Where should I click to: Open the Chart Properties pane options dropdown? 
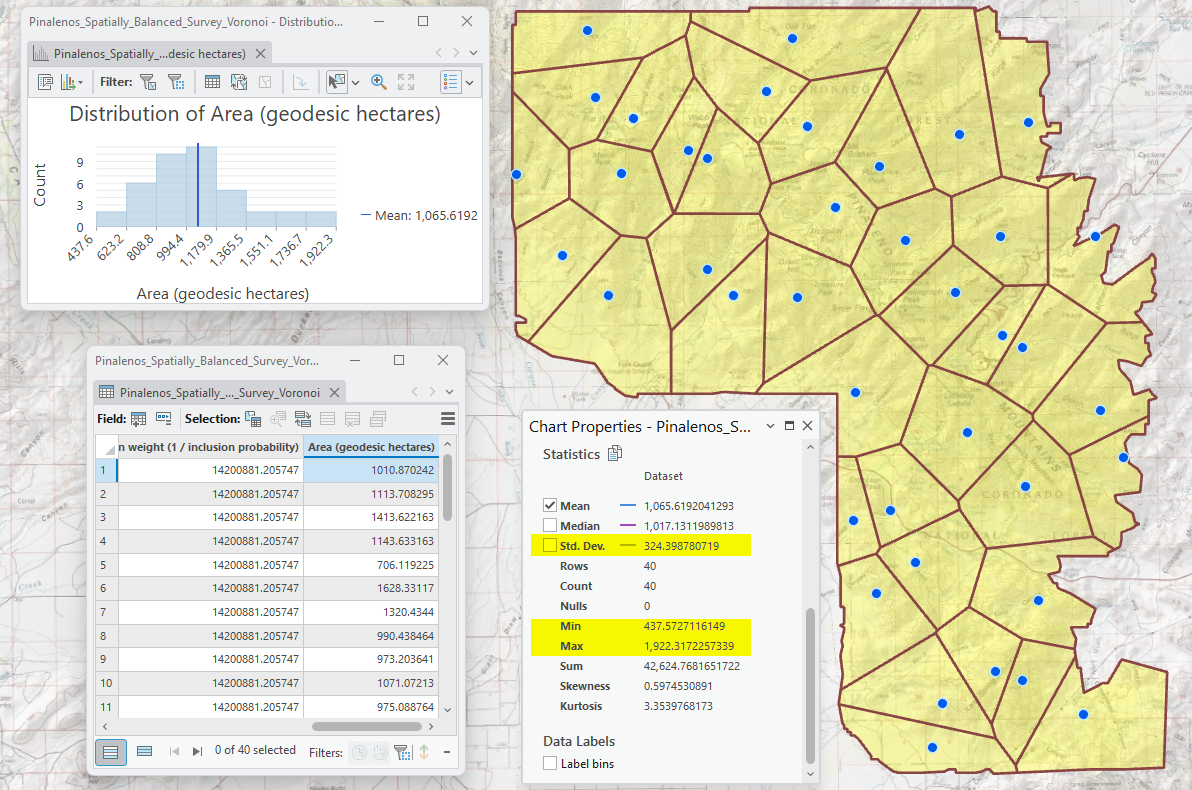[770, 426]
